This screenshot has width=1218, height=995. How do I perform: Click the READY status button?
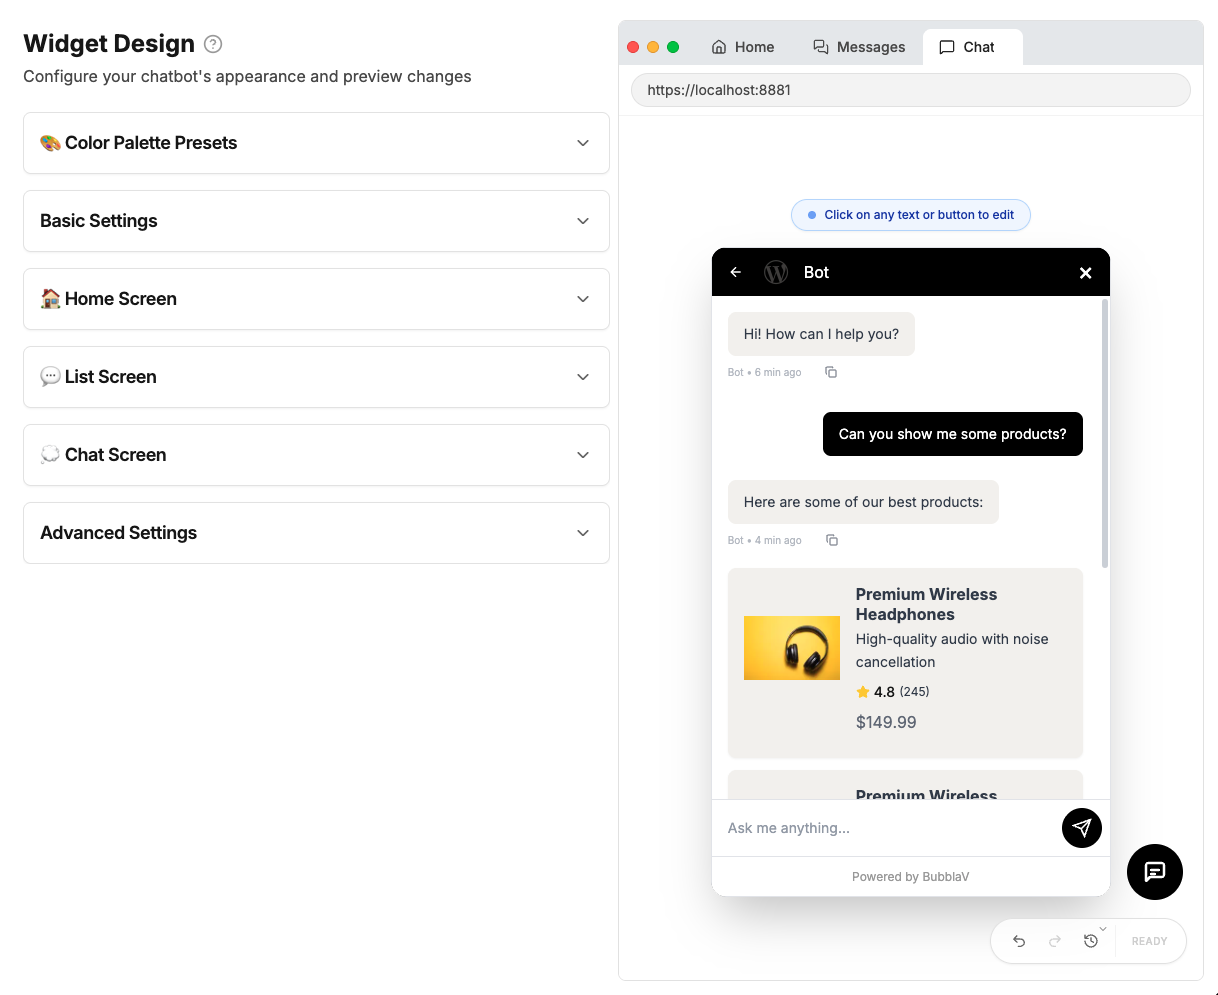1149,941
